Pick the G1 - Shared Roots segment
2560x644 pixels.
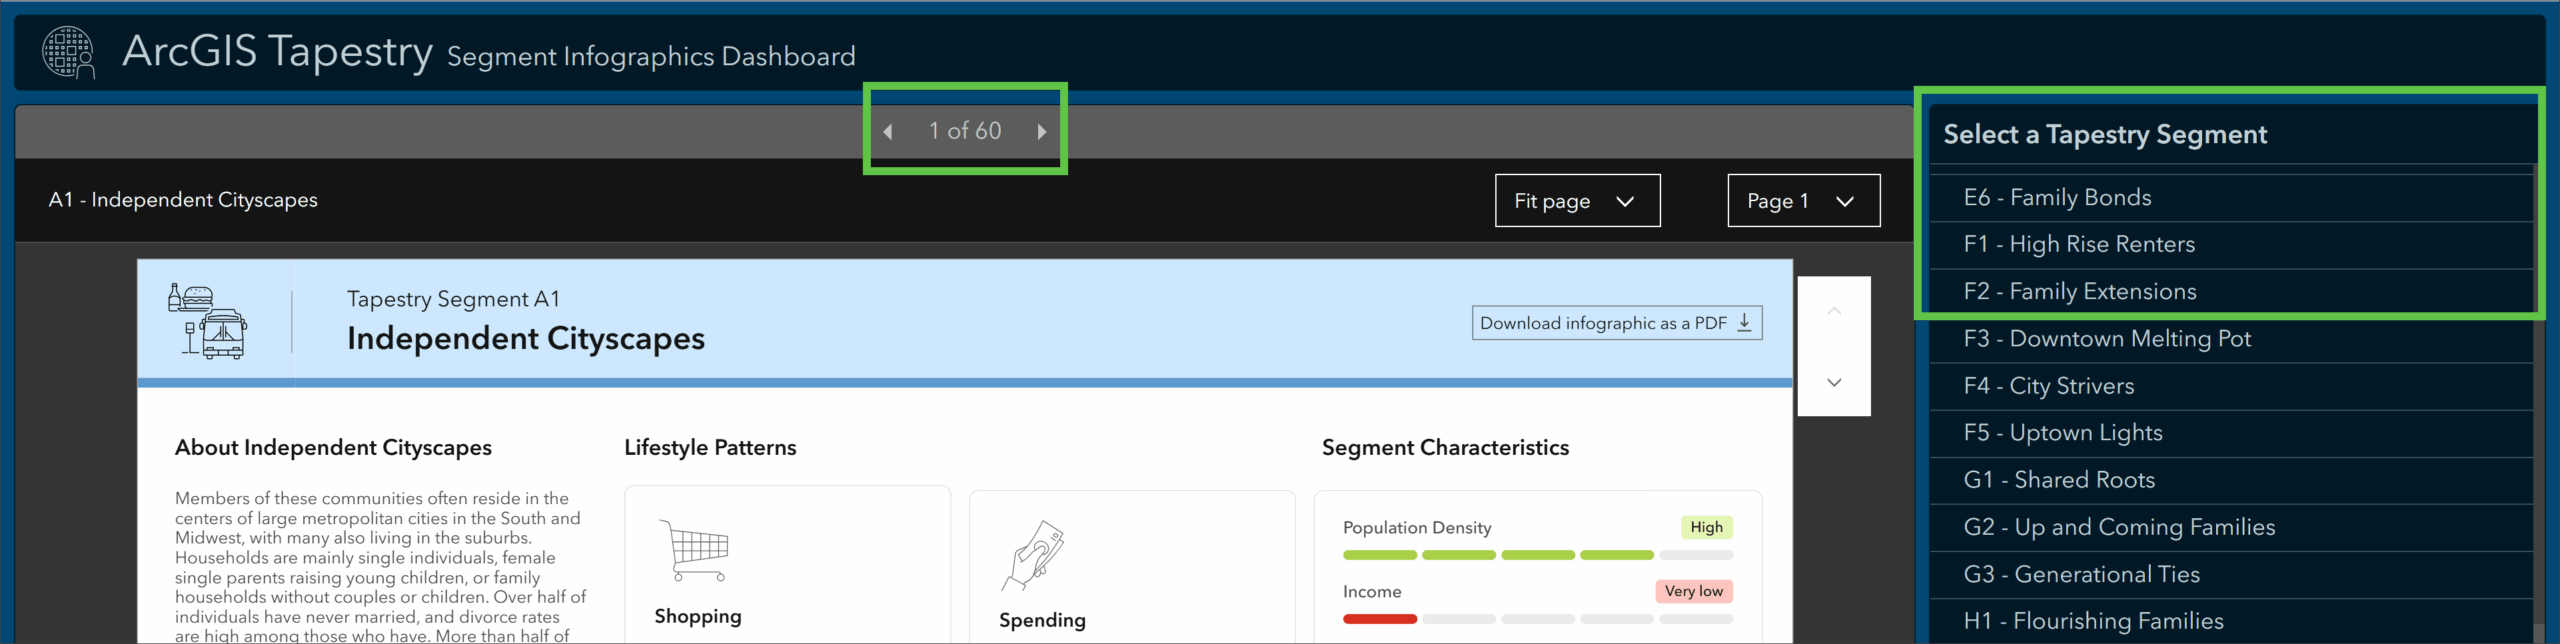pos(2059,480)
